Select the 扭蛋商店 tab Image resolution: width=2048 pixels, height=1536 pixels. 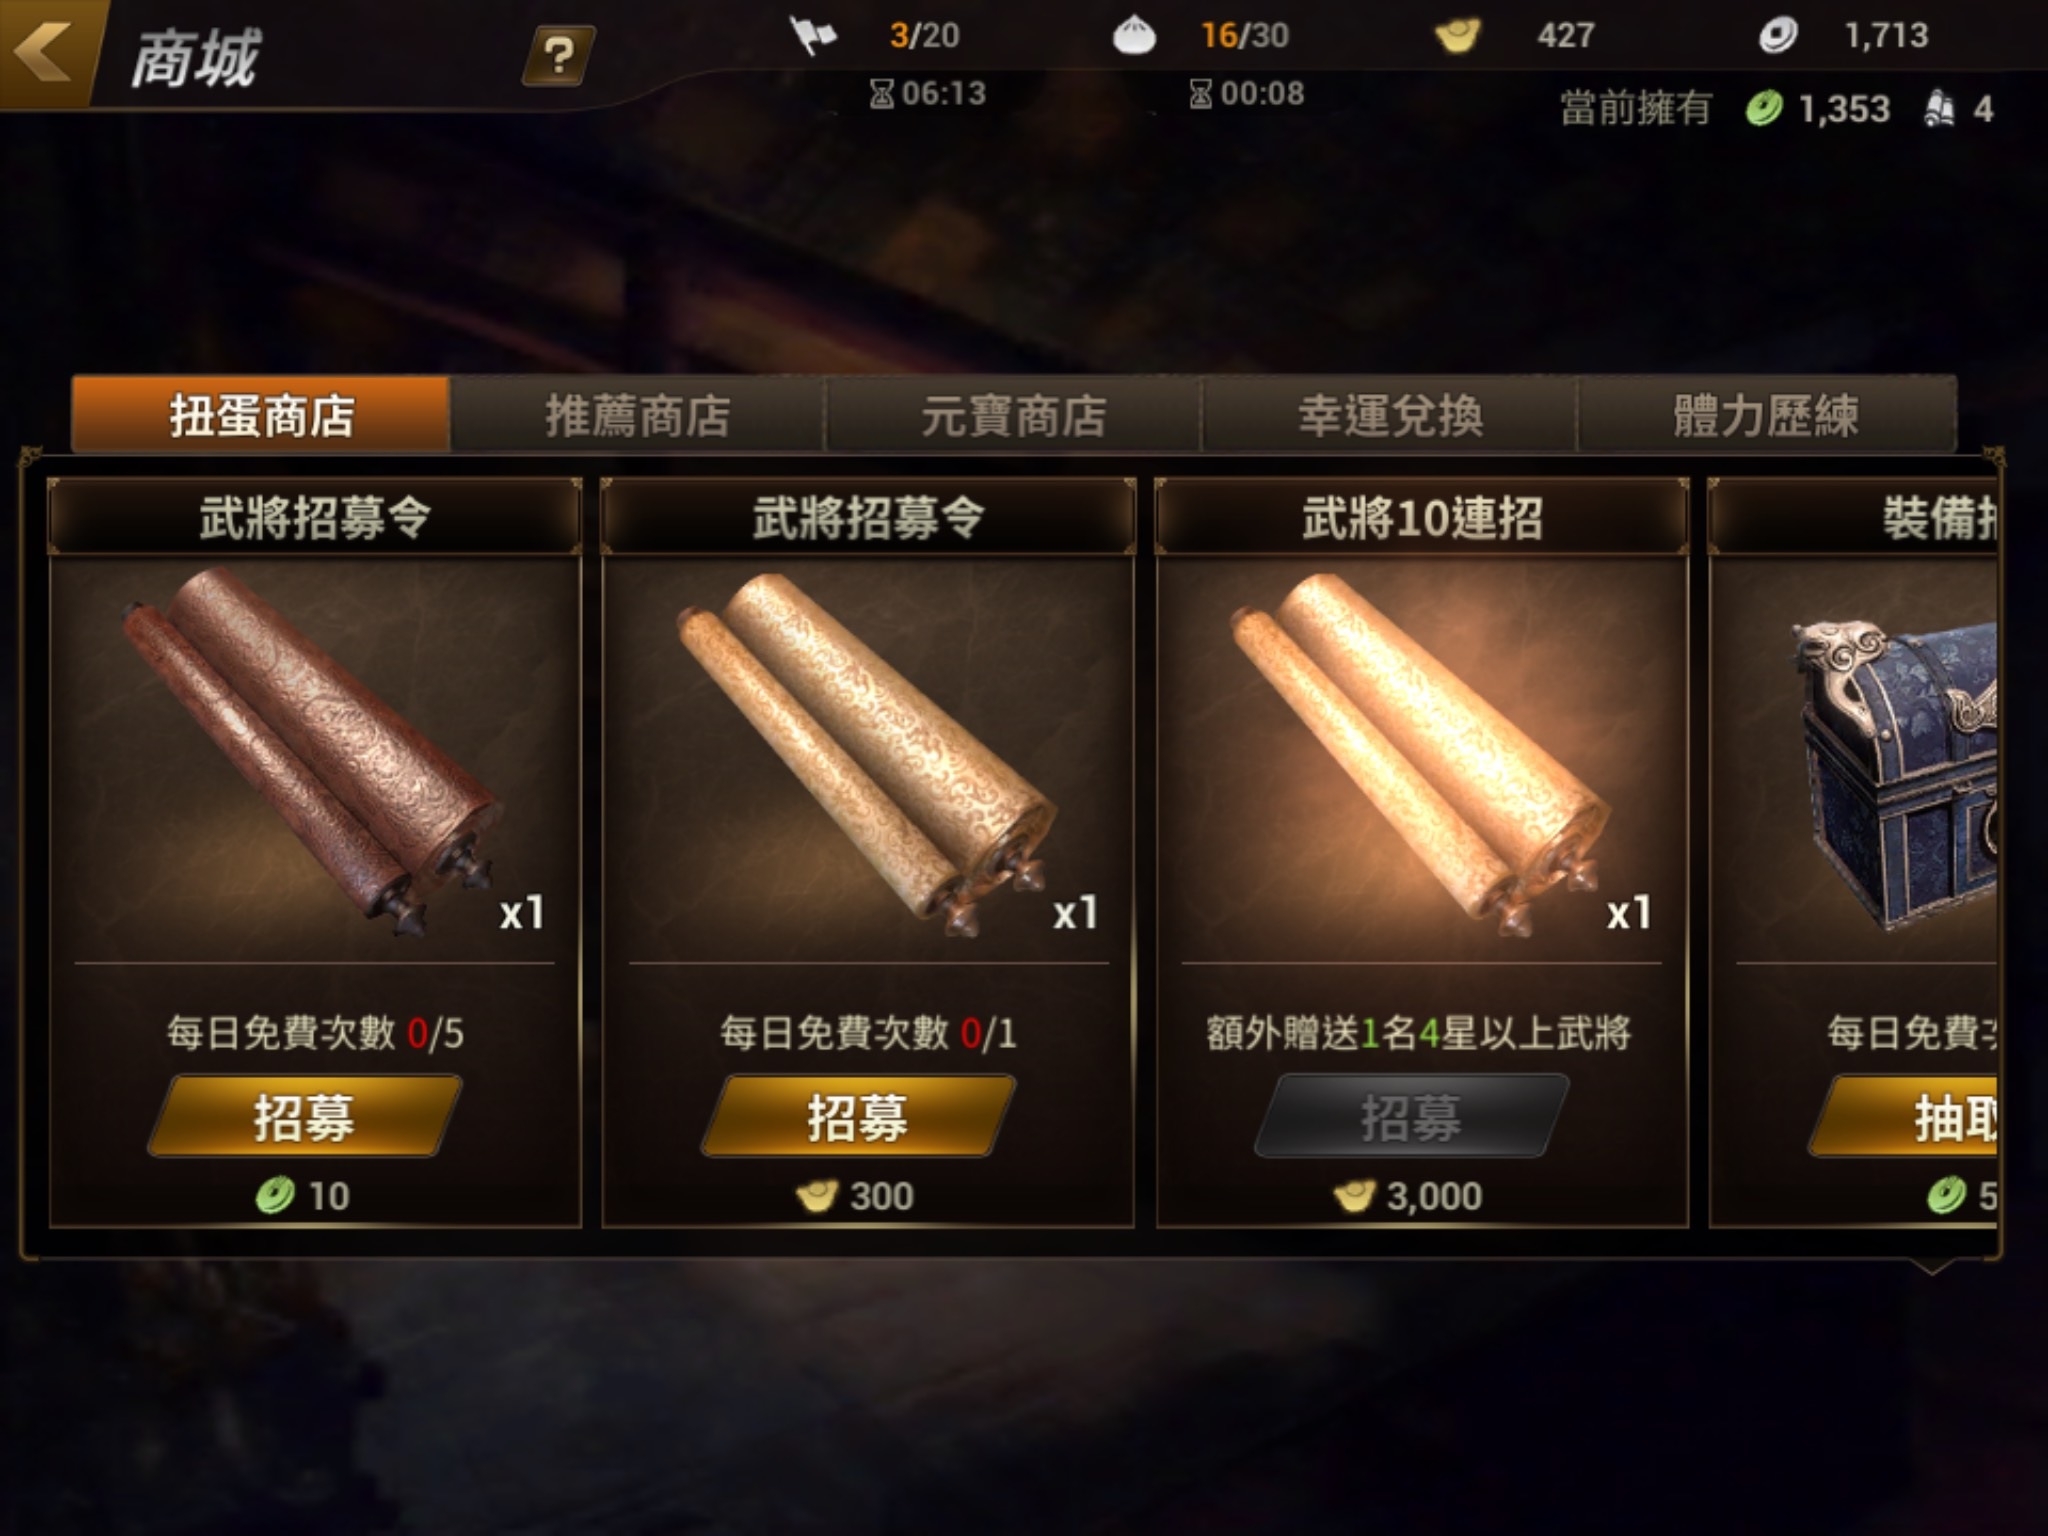coord(261,414)
